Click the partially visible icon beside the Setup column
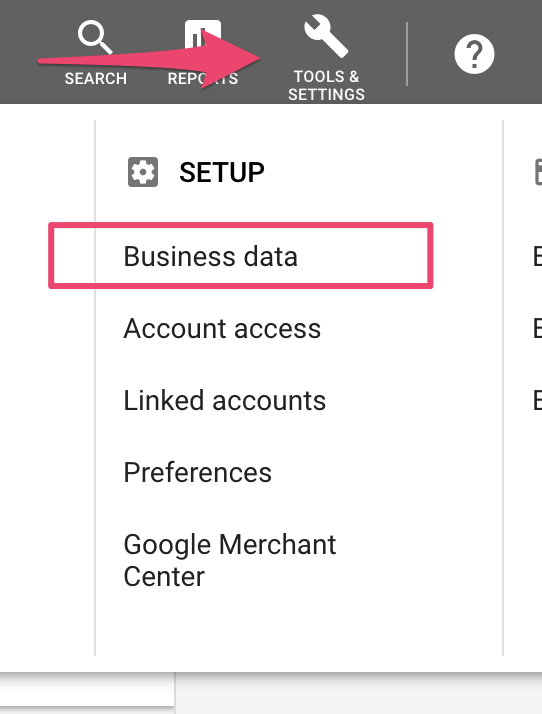542x714 pixels. coord(538,172)
